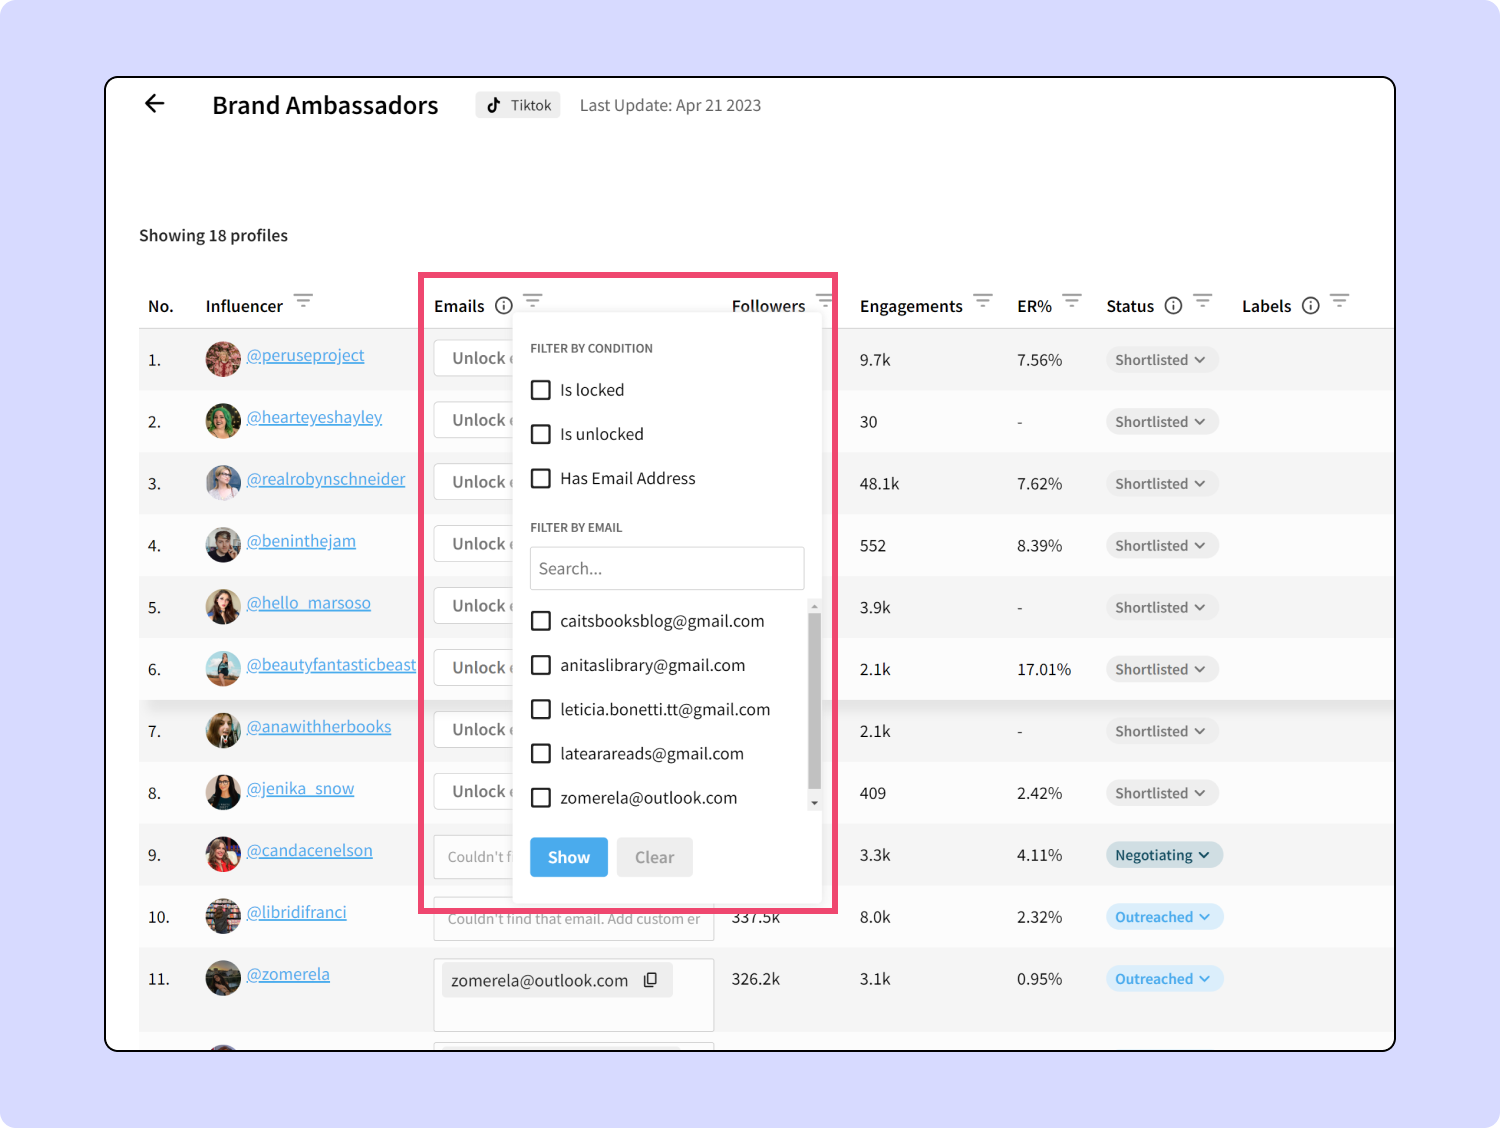Click the filter icon on the Influencer column
Screen dimensions: 1500x1128
coord(303,300)
